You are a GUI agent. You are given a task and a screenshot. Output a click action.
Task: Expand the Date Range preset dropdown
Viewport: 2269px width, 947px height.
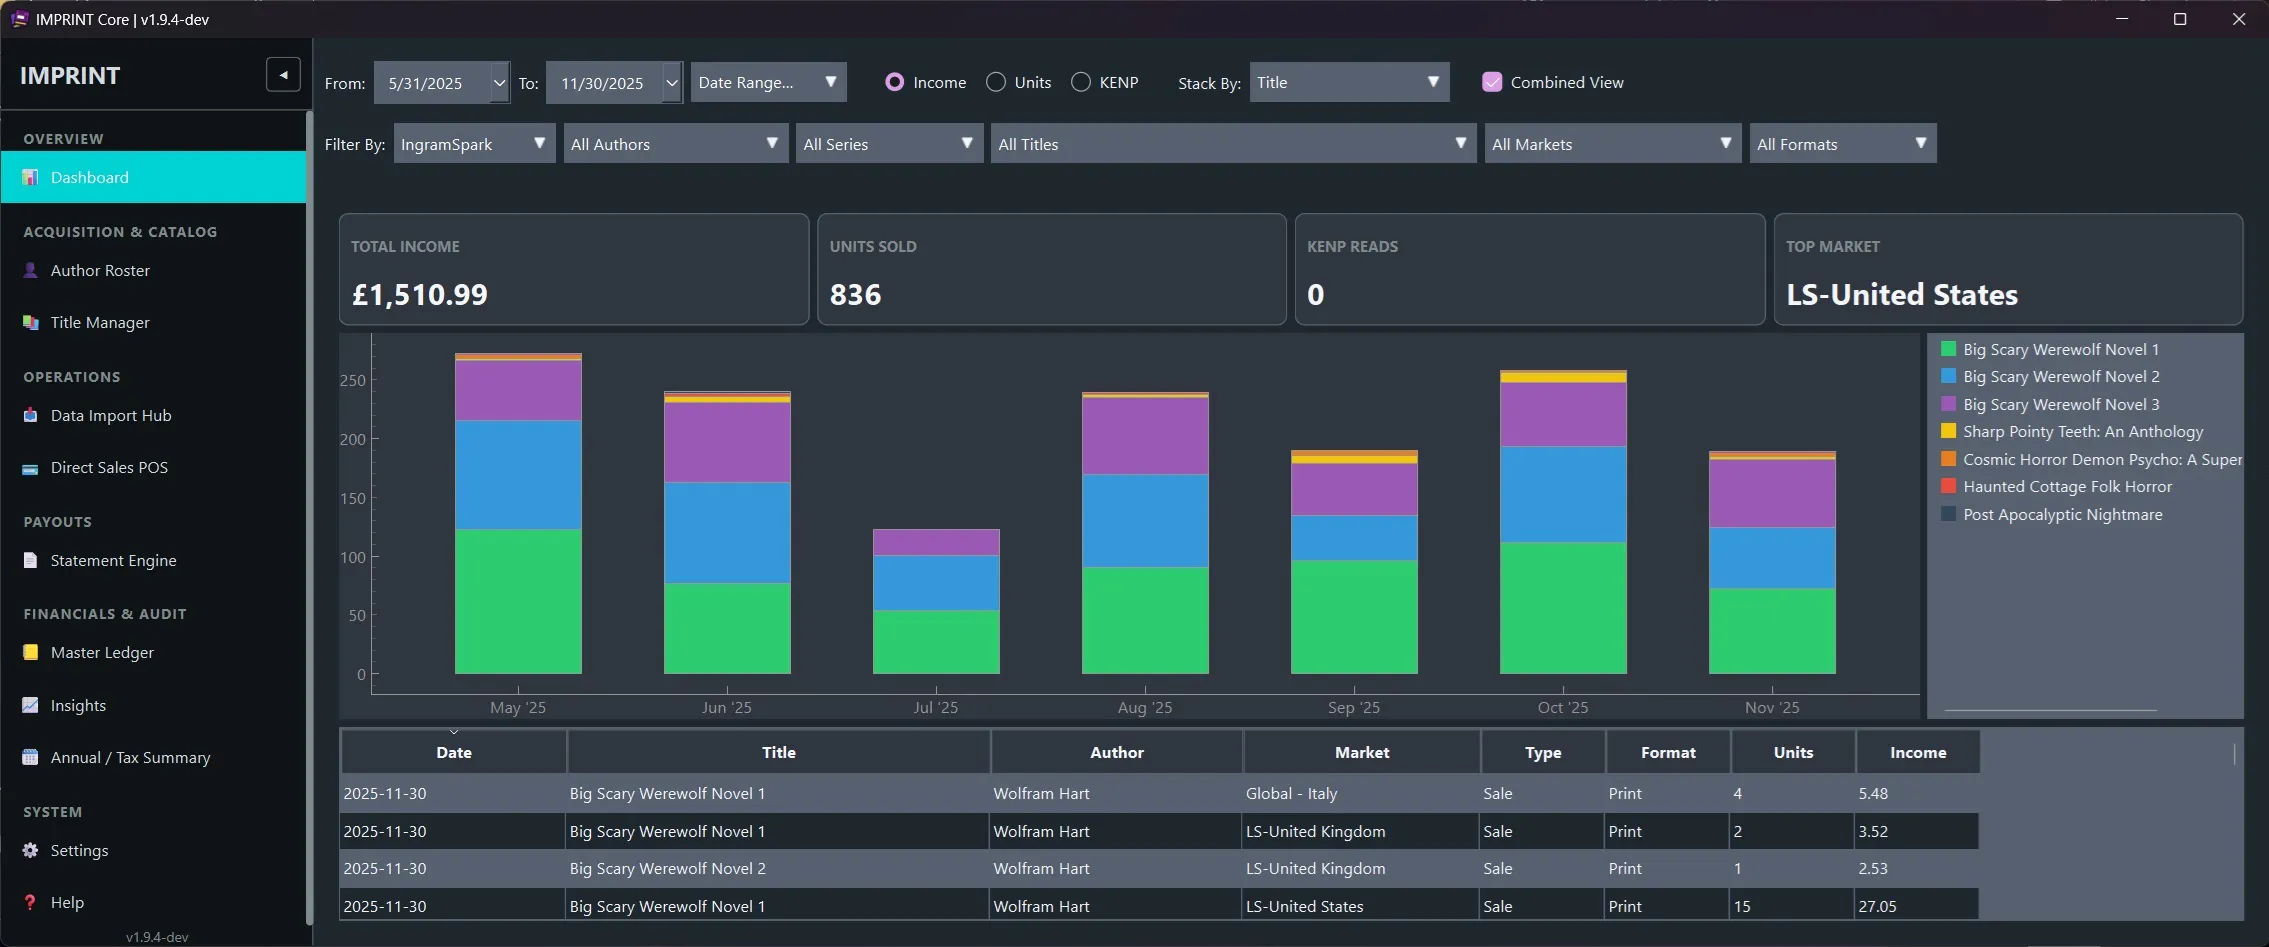(768, 82)
